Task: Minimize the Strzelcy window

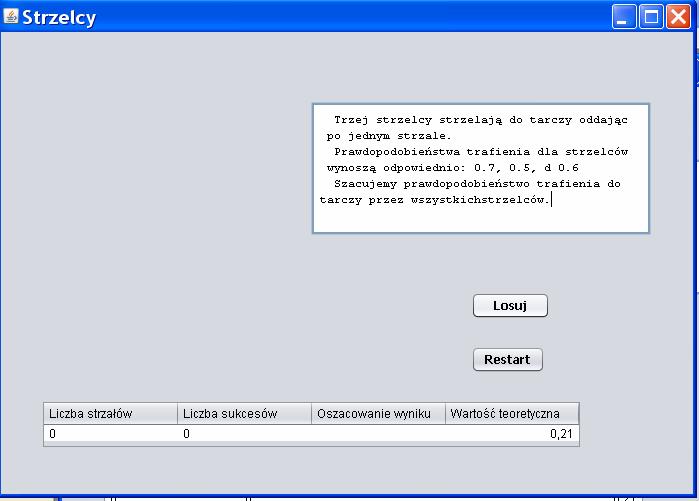Action: (624, 17)
